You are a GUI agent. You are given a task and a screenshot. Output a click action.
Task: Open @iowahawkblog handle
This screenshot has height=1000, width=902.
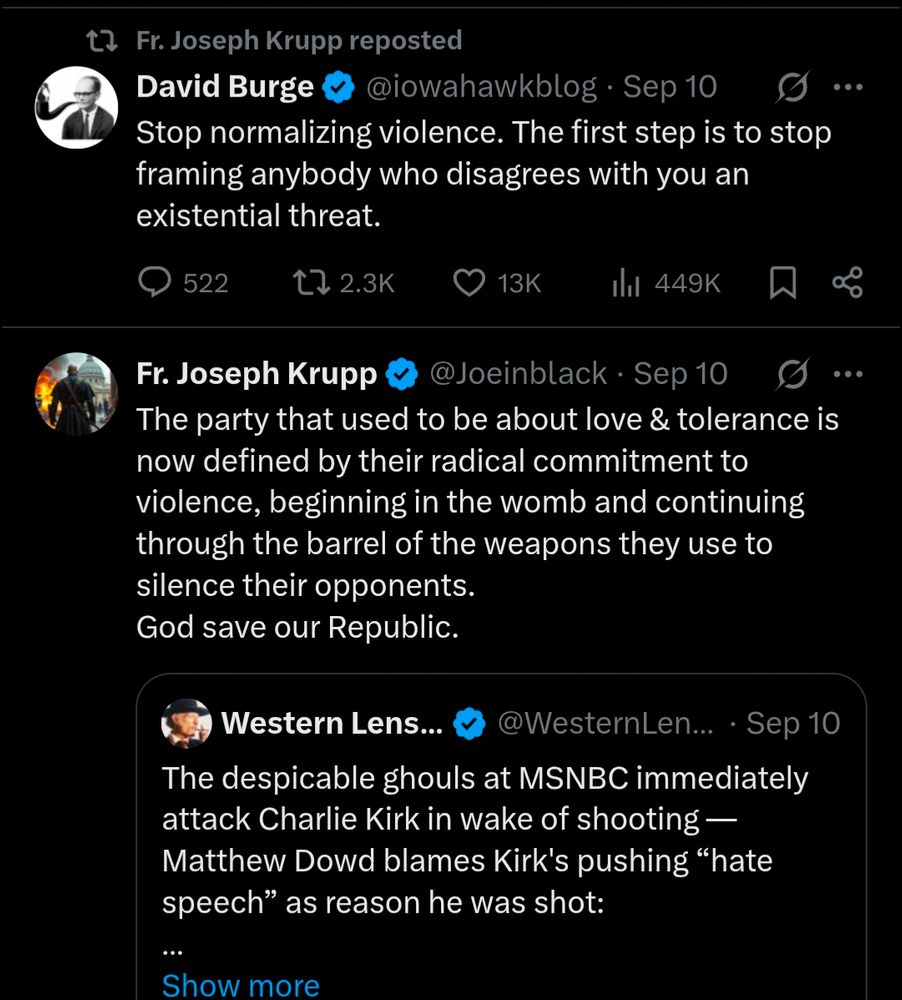482,87
